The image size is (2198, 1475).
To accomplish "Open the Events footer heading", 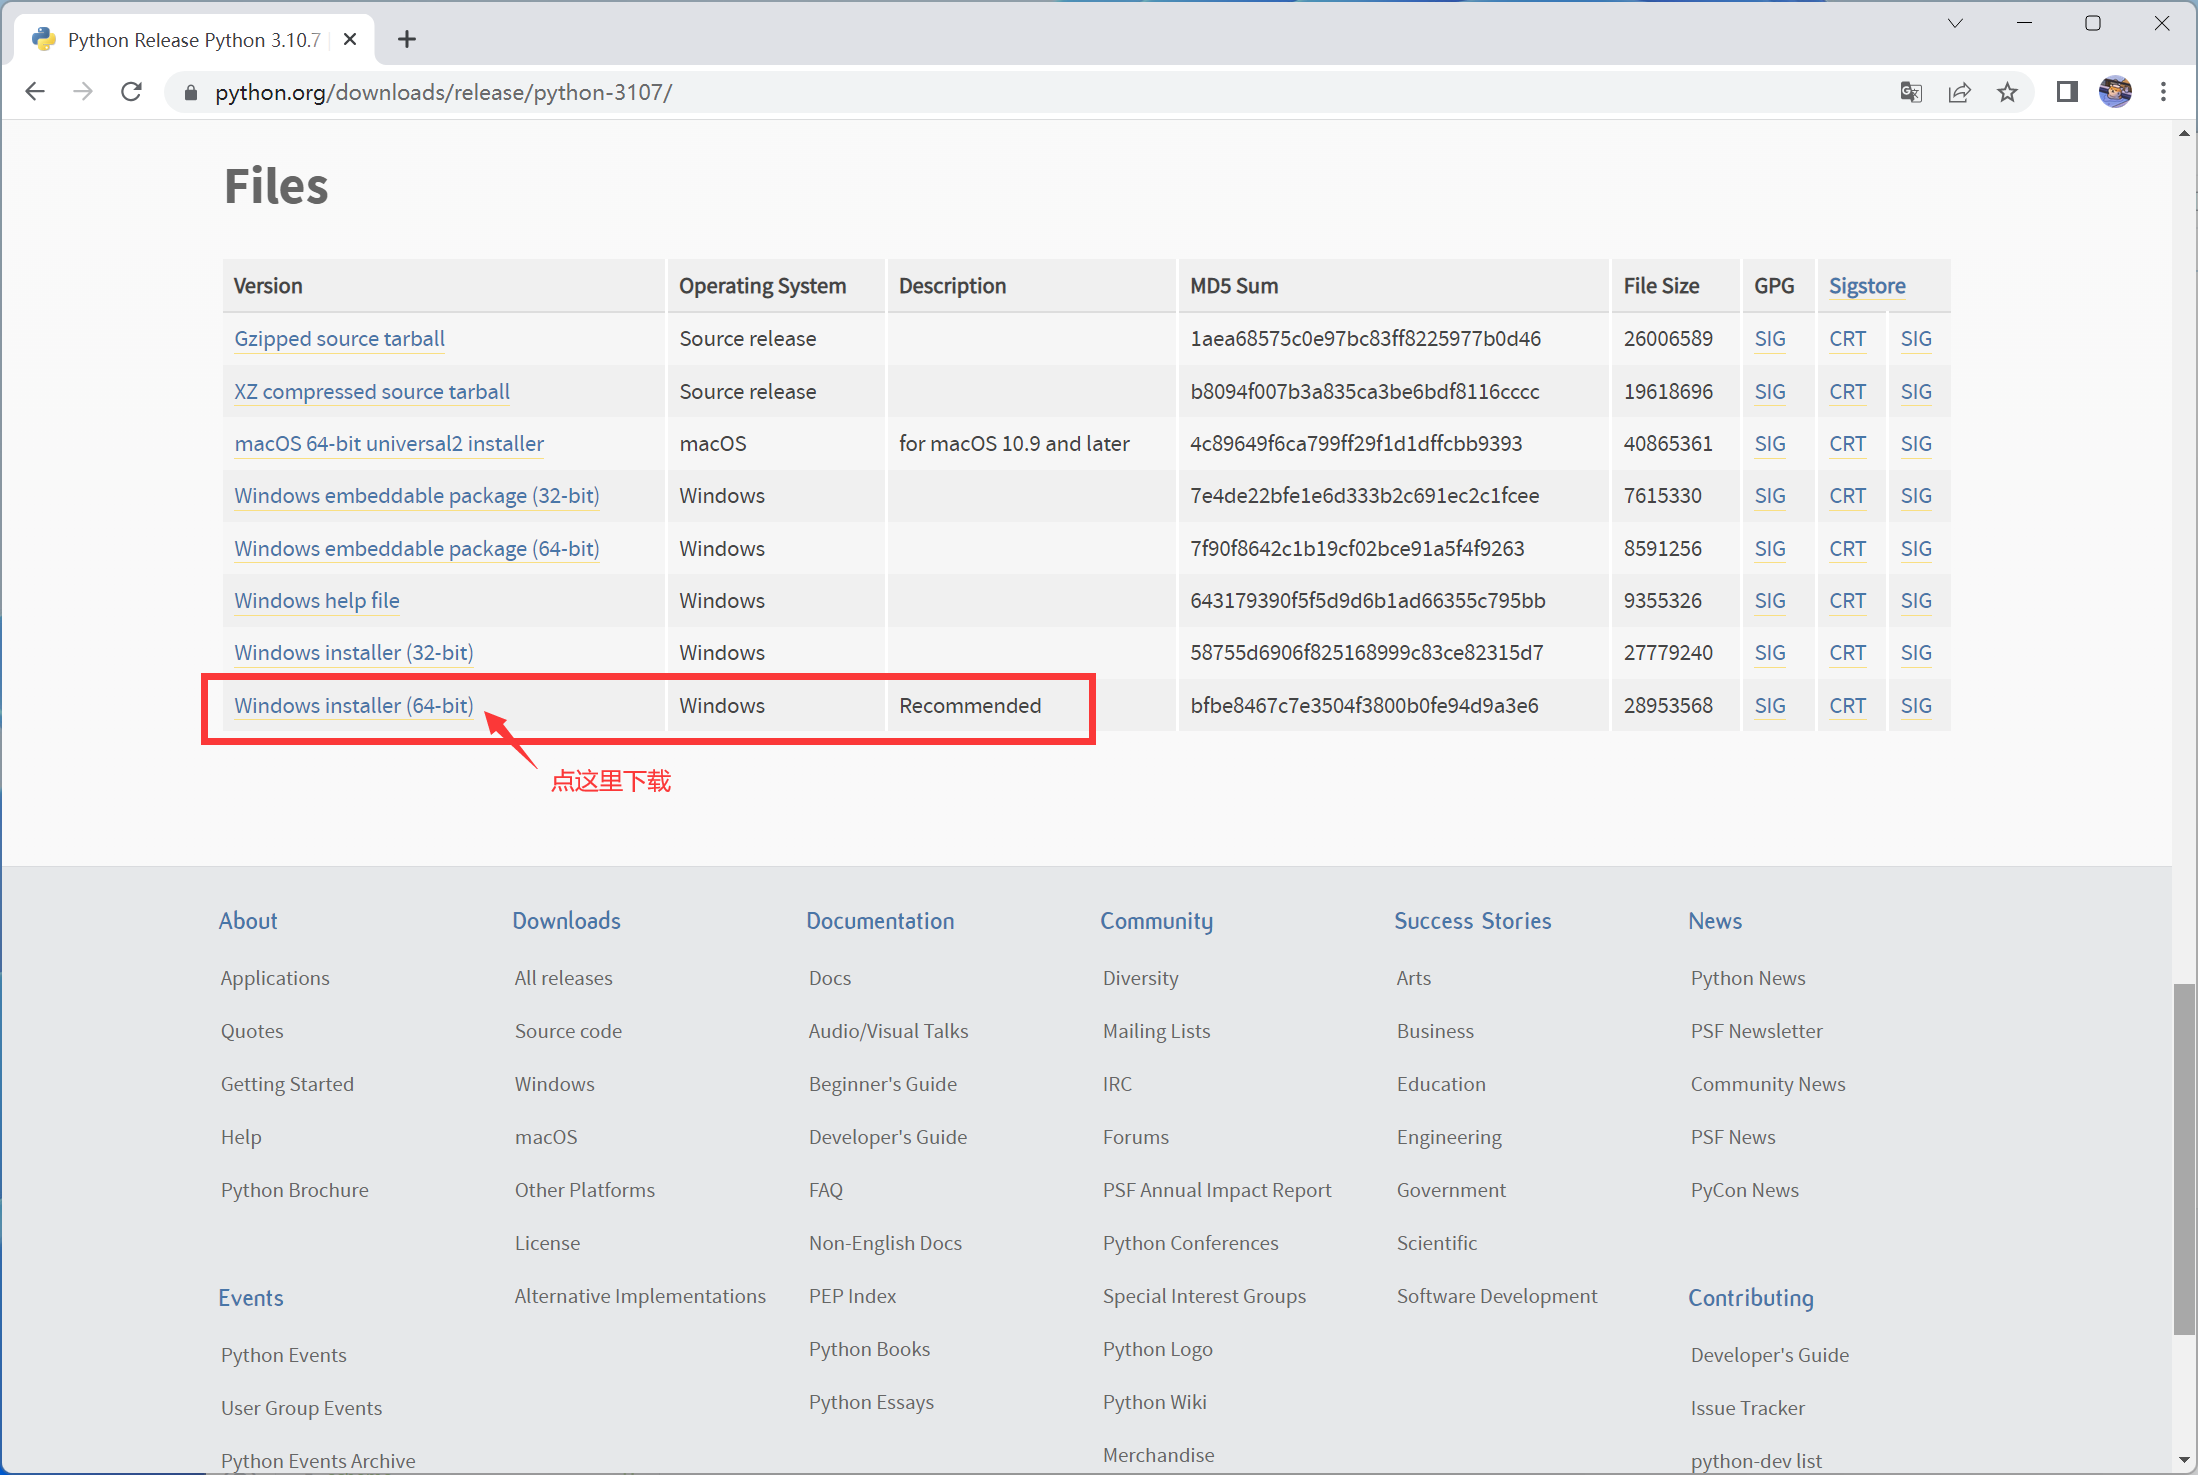I will [x=251, y=1298].
